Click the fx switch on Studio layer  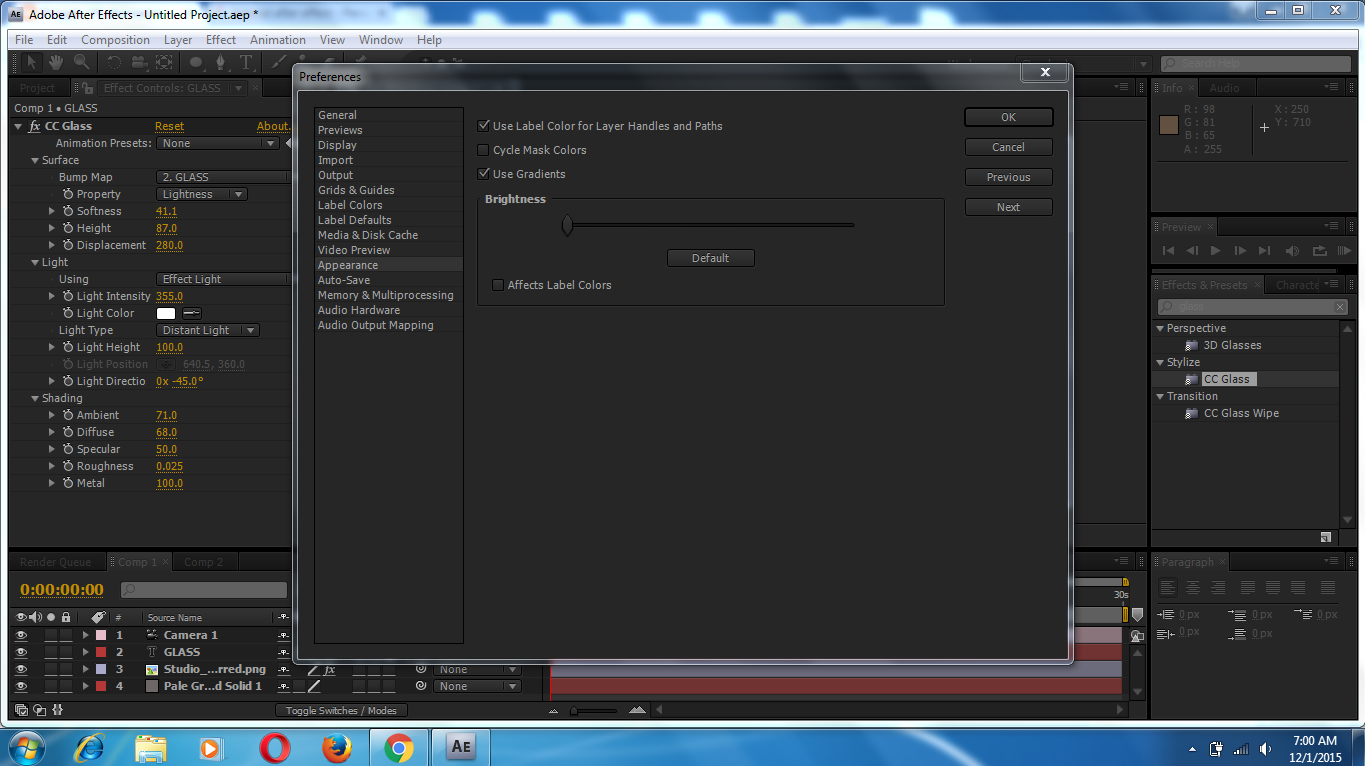click(330, 669)
